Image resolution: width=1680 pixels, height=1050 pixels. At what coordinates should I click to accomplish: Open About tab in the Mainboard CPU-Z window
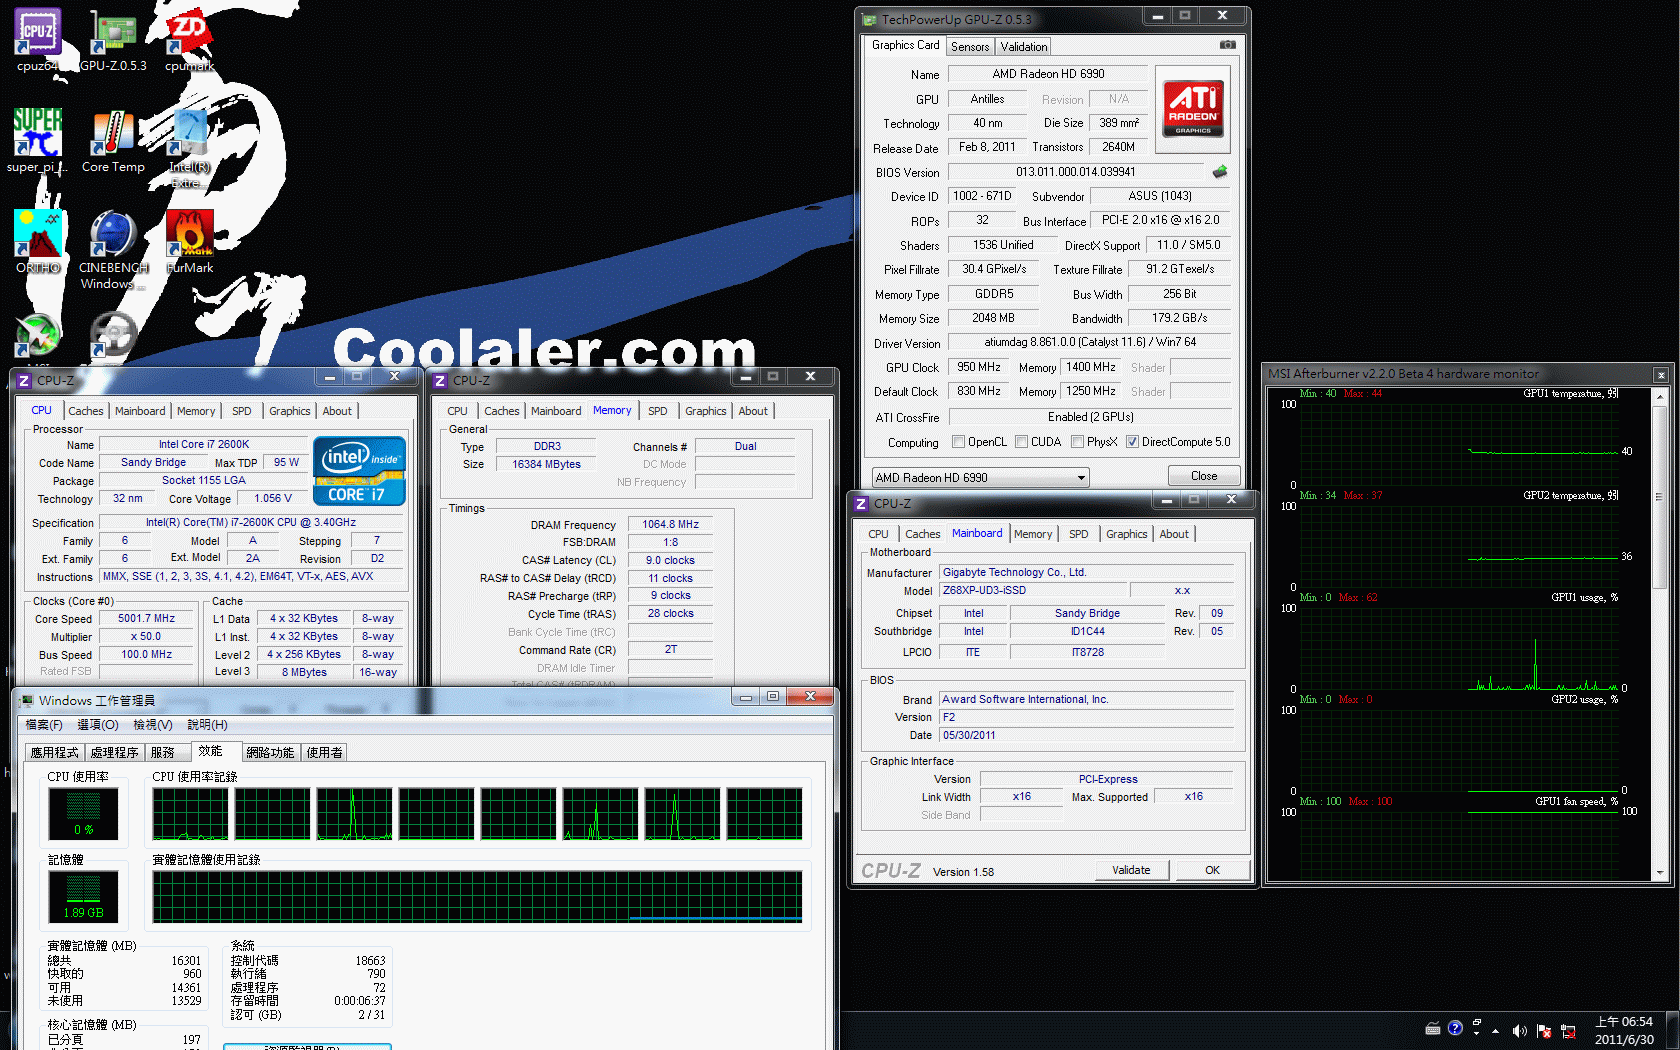[1174, 534]
